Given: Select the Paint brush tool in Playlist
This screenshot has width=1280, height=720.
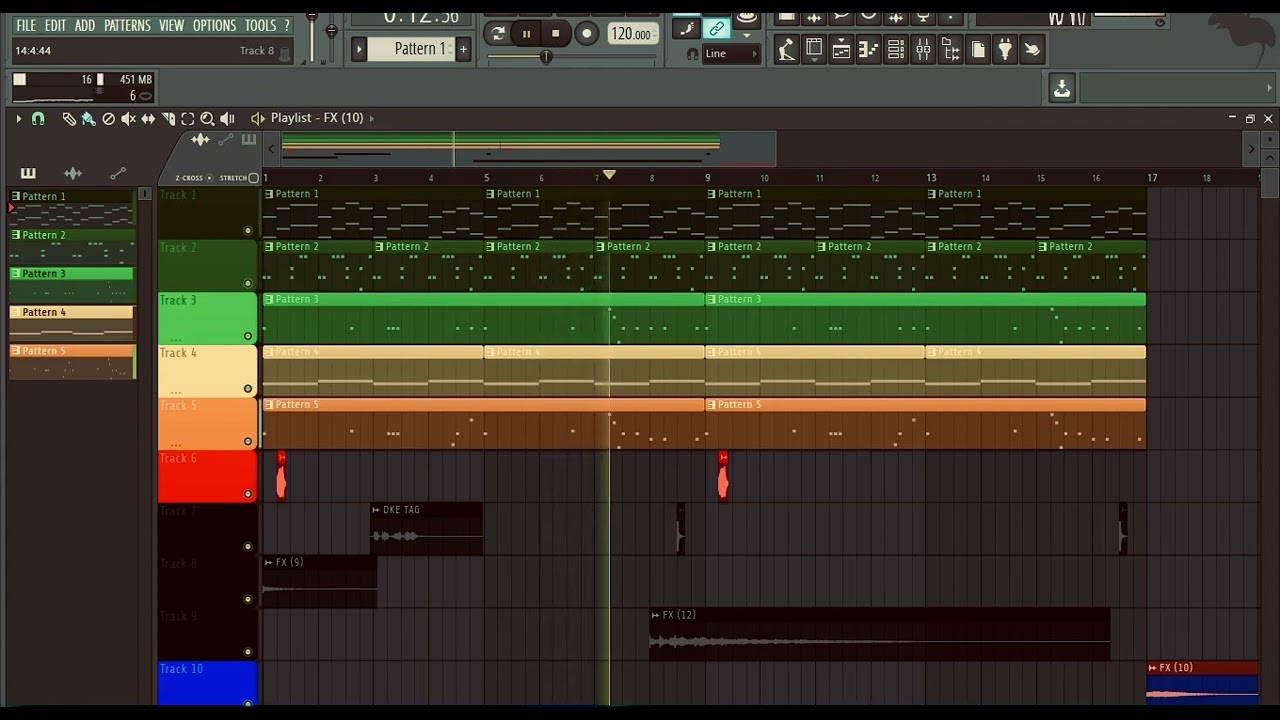Looking at the screenshot, I should [x=88, y=118].
